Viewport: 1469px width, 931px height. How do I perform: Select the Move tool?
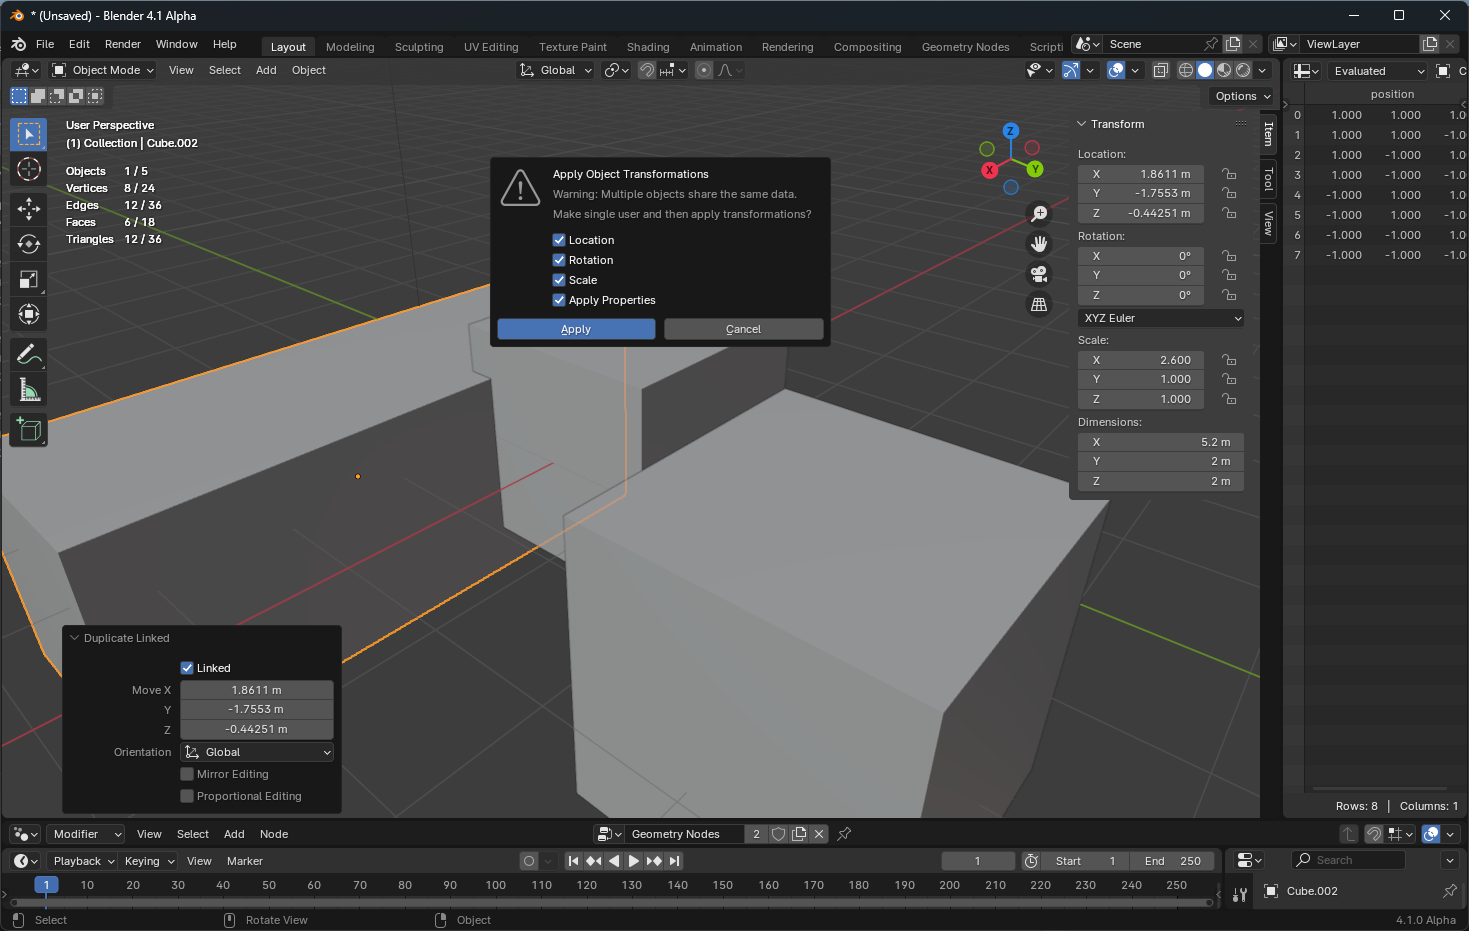(29, 208)
